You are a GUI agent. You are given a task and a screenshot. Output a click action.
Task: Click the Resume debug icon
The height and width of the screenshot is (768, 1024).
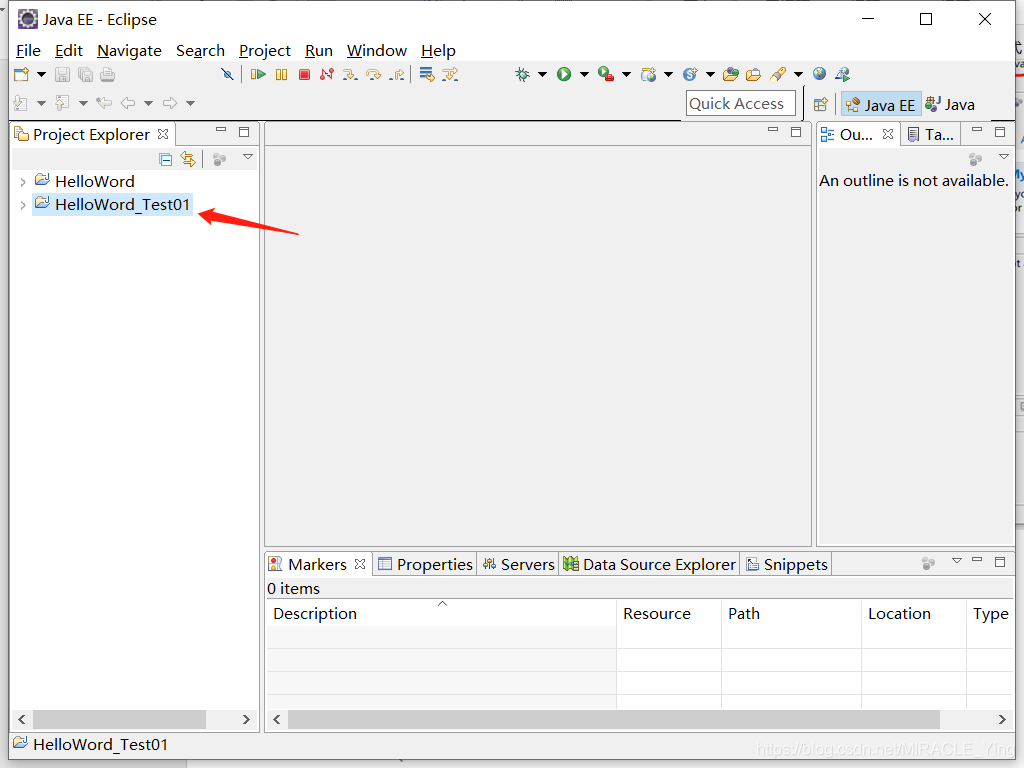259,74
